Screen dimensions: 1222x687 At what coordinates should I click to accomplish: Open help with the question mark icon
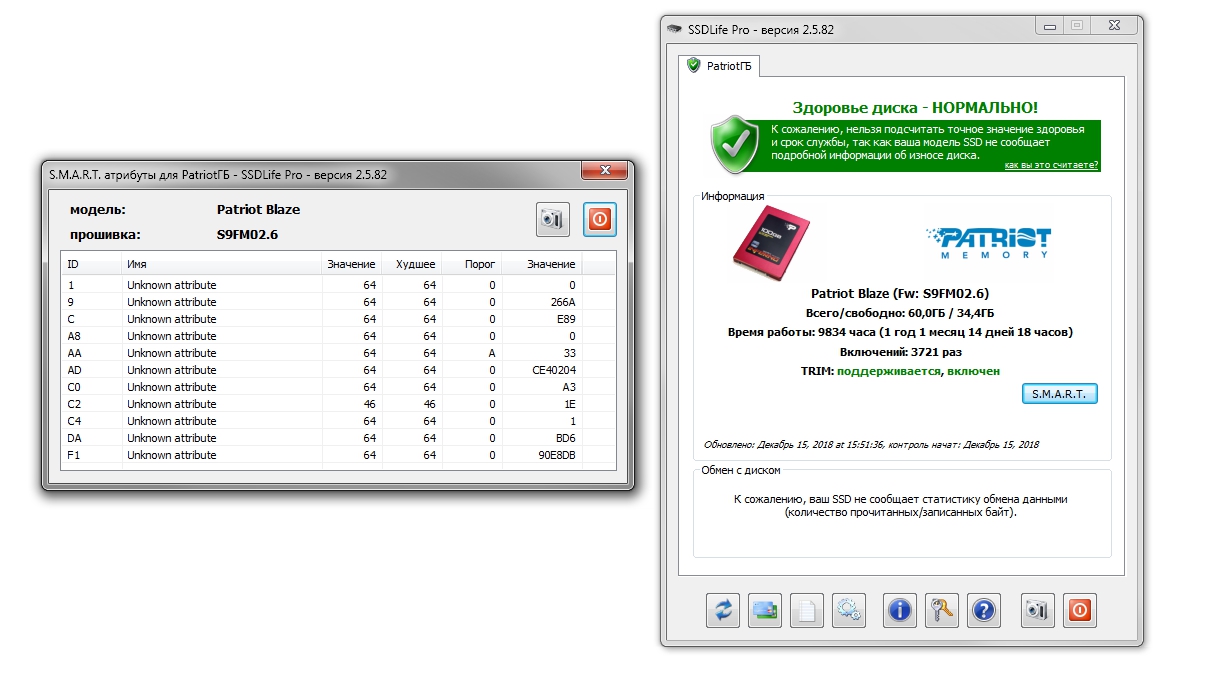(984, 609)
